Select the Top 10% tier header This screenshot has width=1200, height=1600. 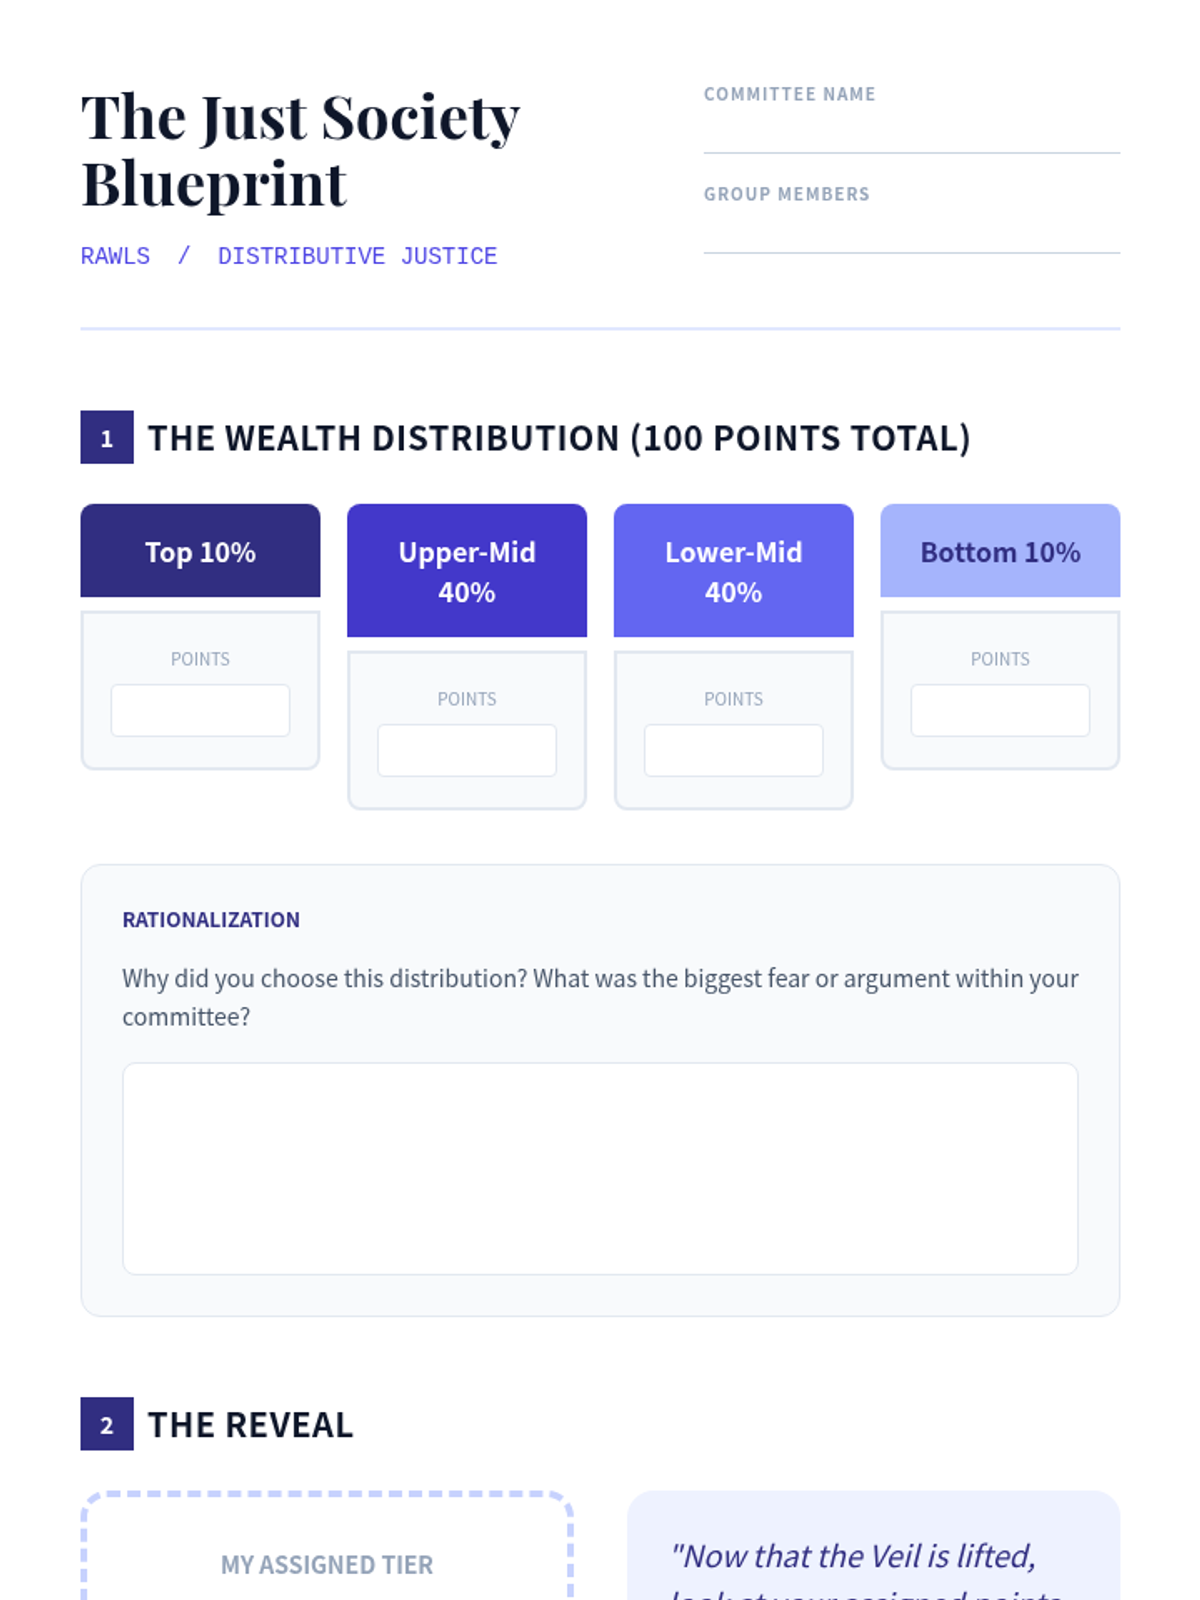pos(200,551)
